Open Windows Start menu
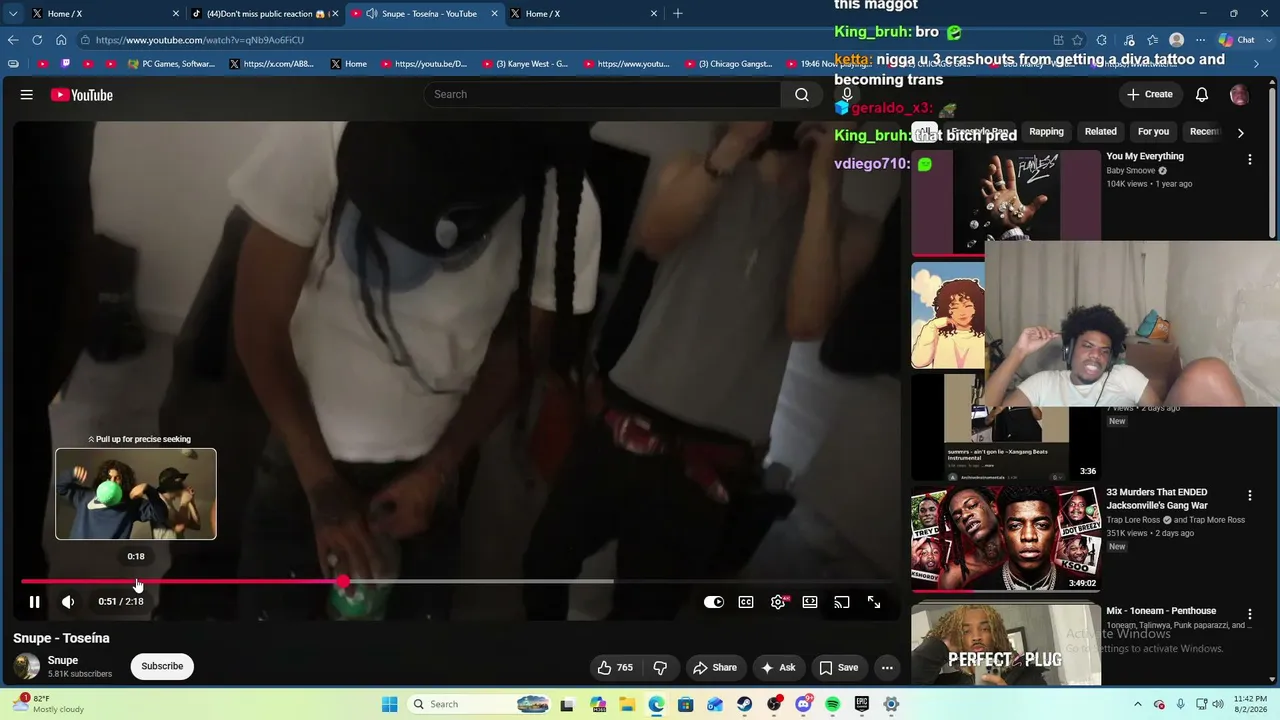This screenshot has height=720, width=1280. 390,704
